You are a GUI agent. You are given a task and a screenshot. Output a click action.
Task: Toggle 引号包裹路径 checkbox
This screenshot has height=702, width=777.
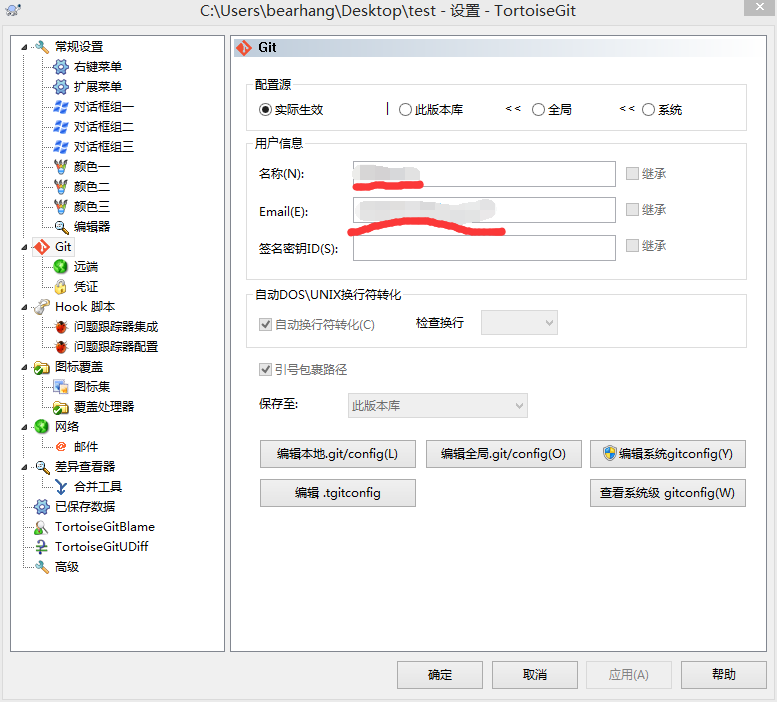(265, 370)
